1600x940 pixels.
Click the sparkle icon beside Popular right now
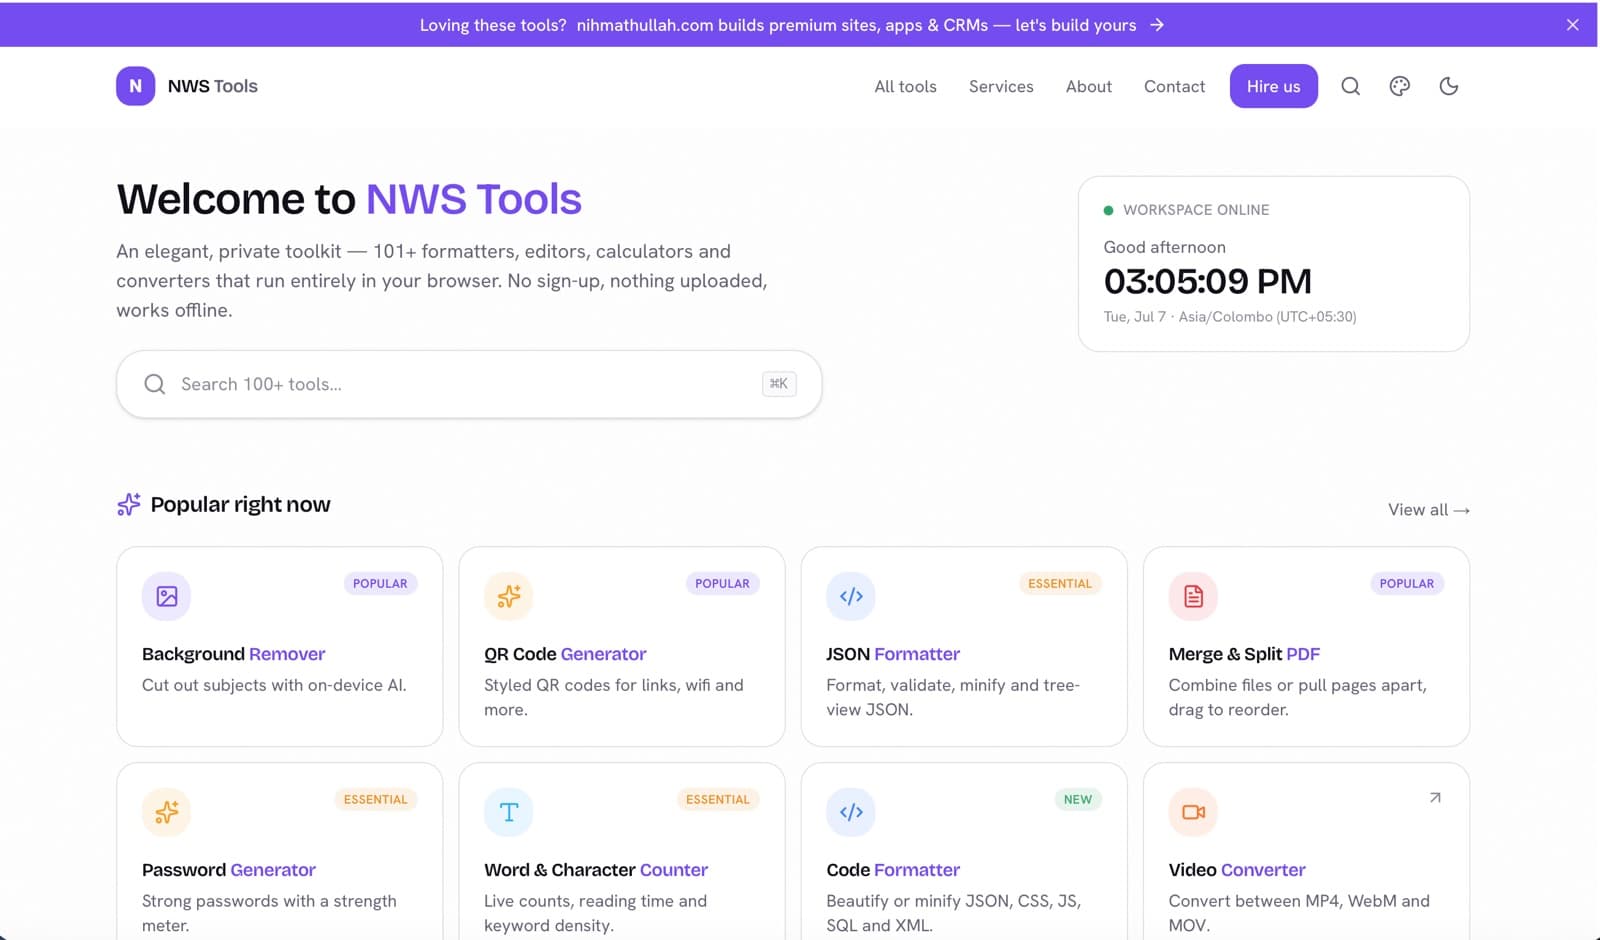point(128,504)
